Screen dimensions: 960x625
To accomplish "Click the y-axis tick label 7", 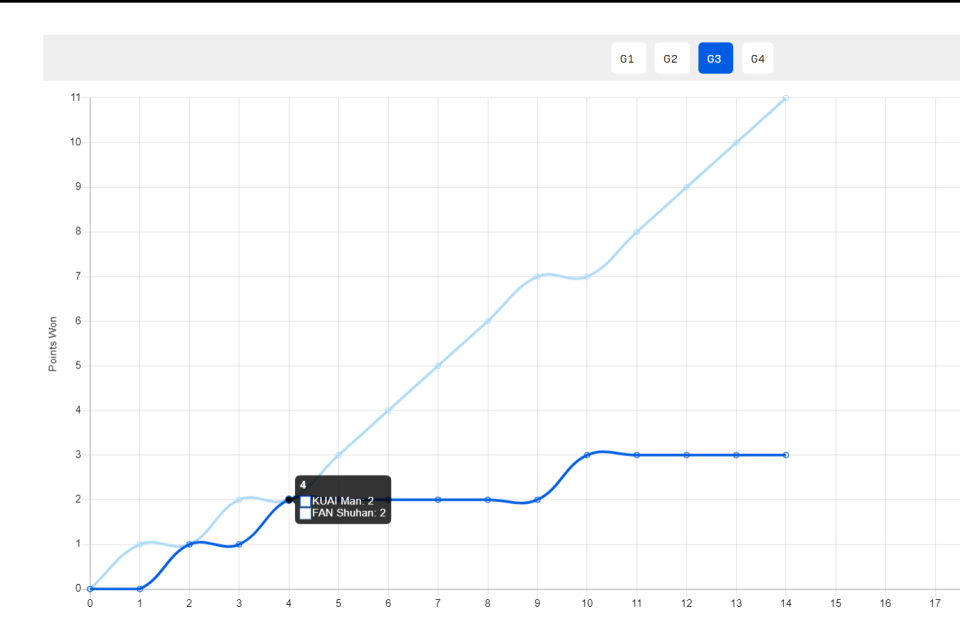I will (78, 276).
